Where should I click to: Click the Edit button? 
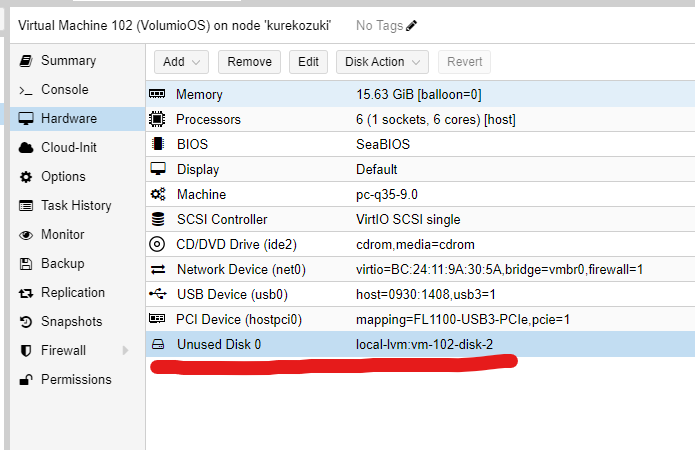click(308, 62)
